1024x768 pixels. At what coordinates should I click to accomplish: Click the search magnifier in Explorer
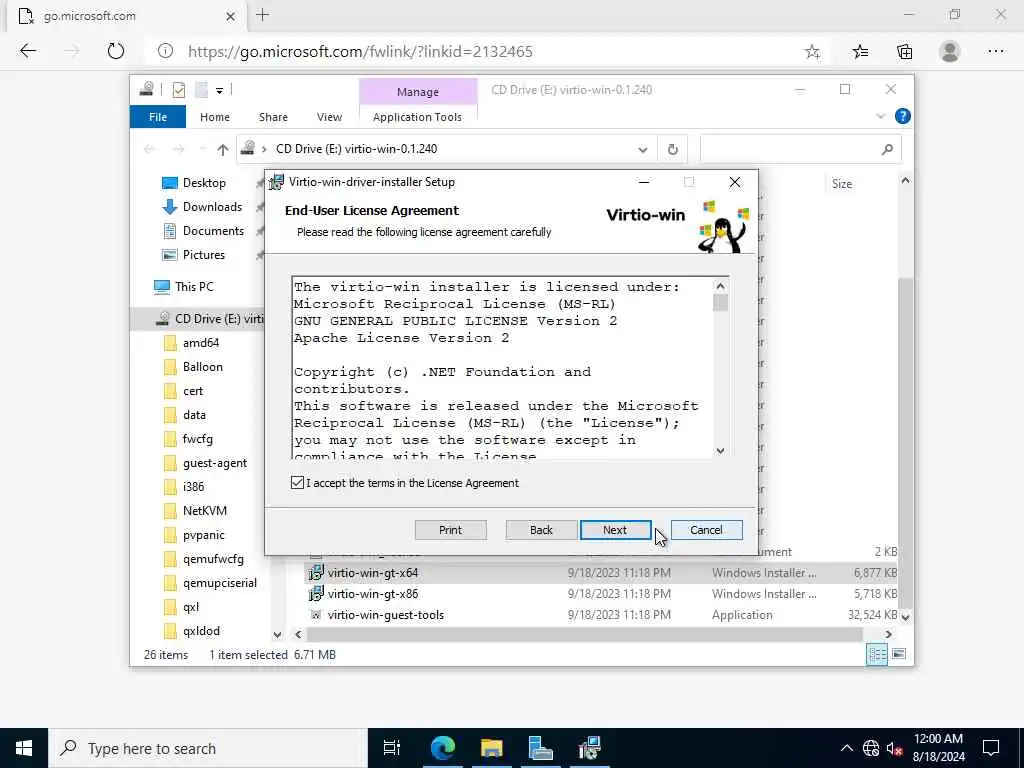(x=887, y=150)
